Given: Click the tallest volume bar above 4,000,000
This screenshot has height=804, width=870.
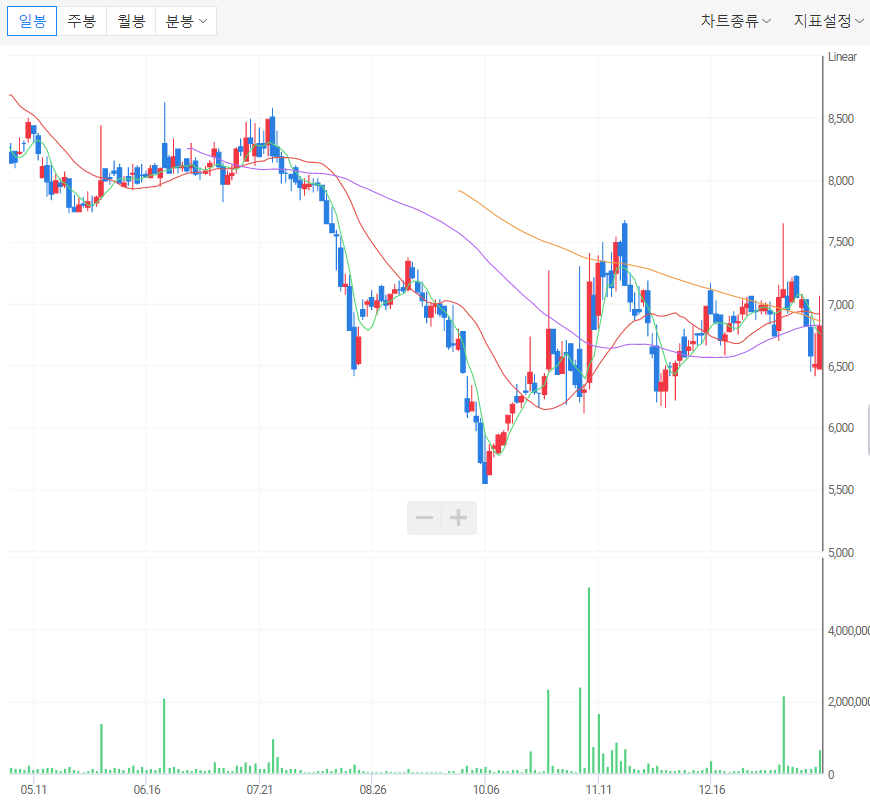Looking at the screenshot, I should click(x=589, y=680).
